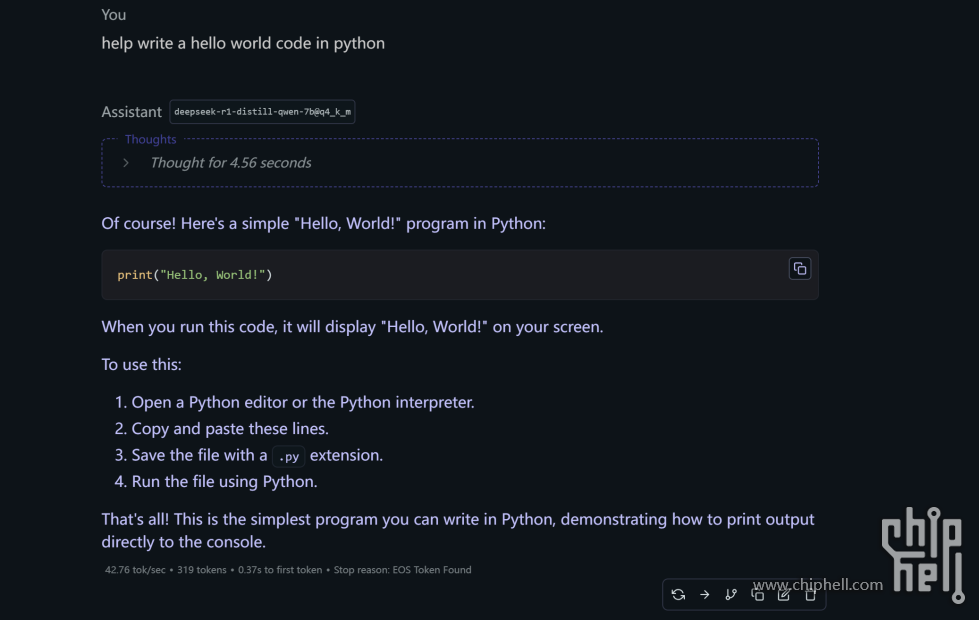The height and width of the screenshot is (620, 979).
Task: Copy the assistant message
Action: (758, 595)
